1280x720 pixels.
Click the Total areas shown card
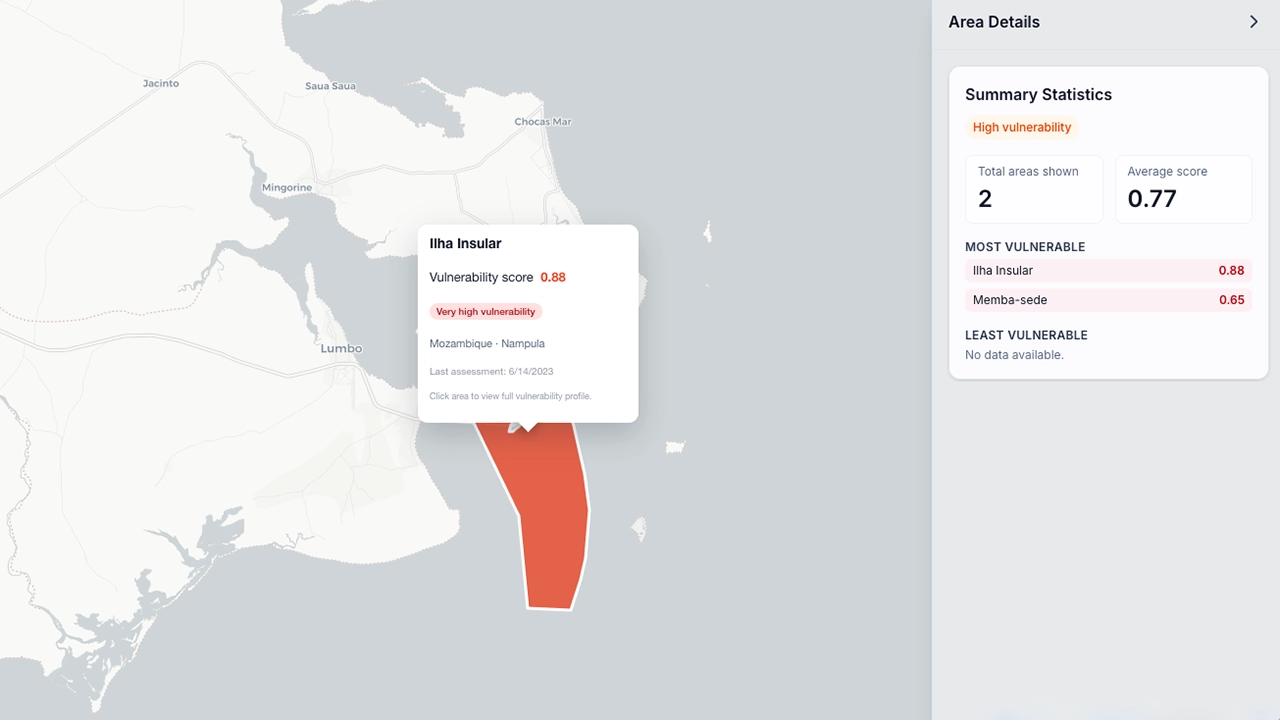point(1034,189)
